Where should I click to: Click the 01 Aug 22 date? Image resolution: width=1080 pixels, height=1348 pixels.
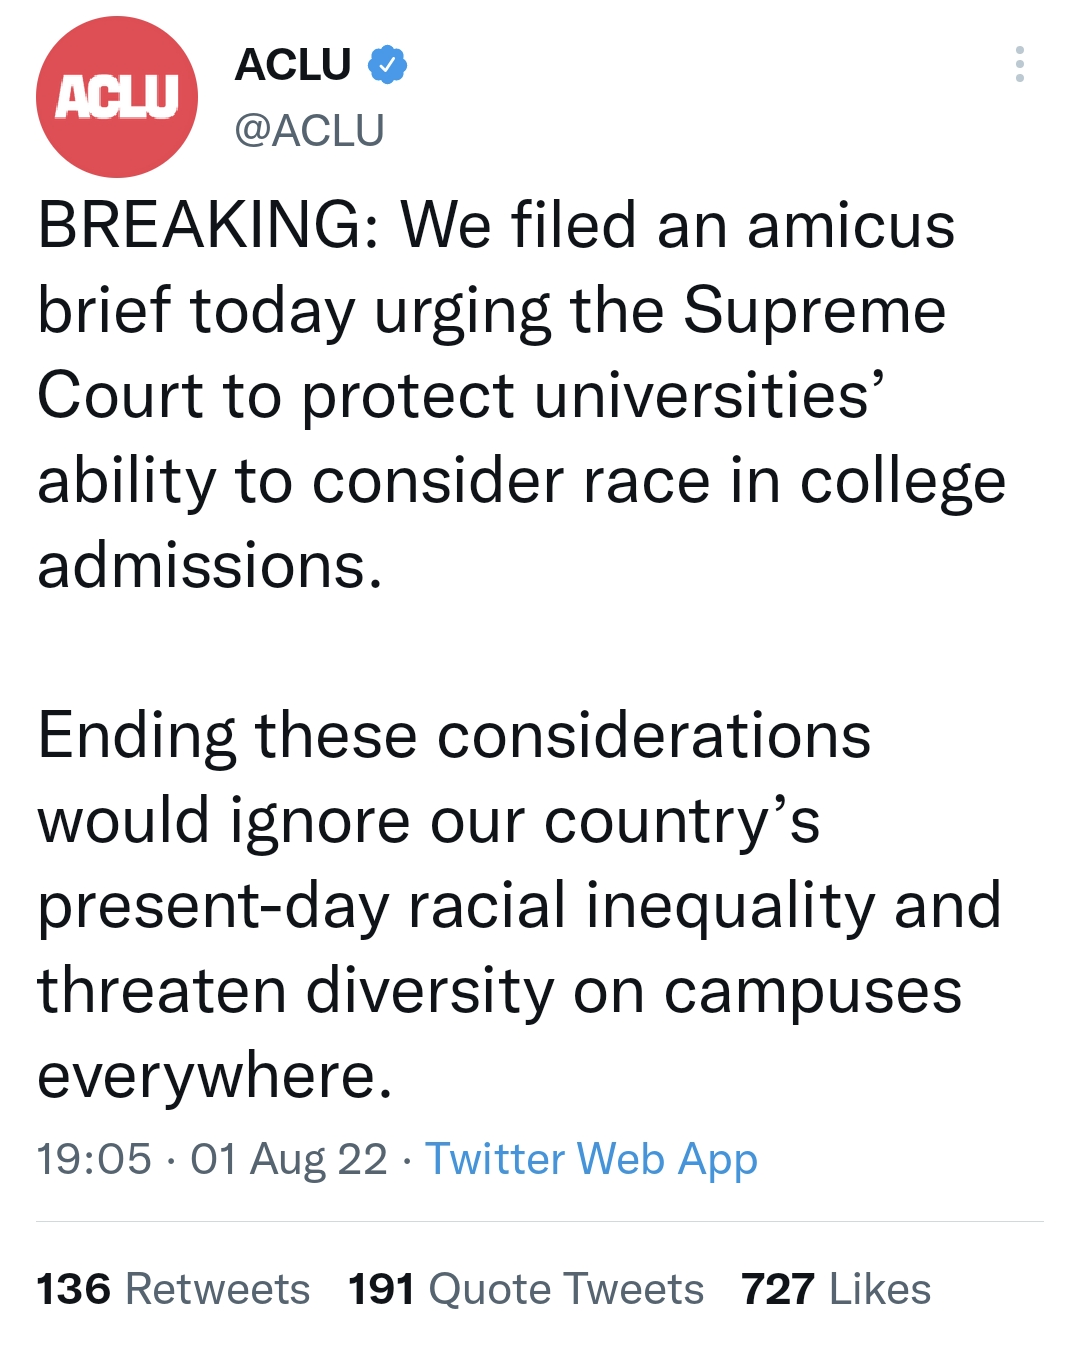click(x=289, y=1159)
